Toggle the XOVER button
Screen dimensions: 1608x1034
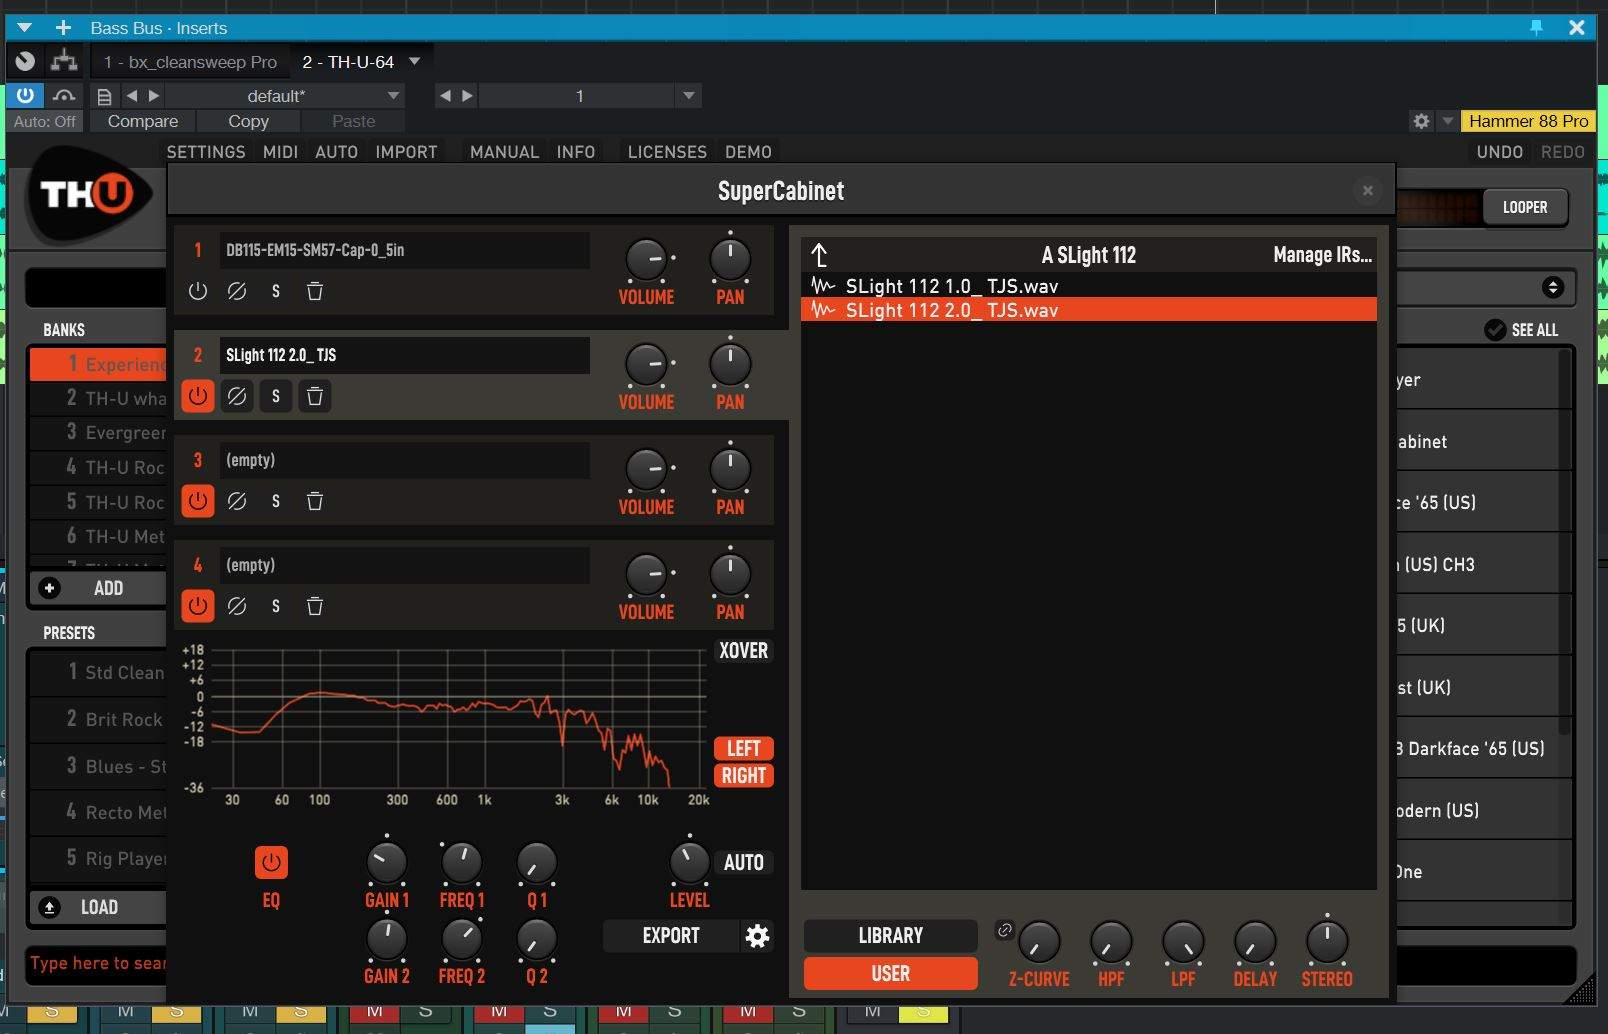[x=743, y=651]
